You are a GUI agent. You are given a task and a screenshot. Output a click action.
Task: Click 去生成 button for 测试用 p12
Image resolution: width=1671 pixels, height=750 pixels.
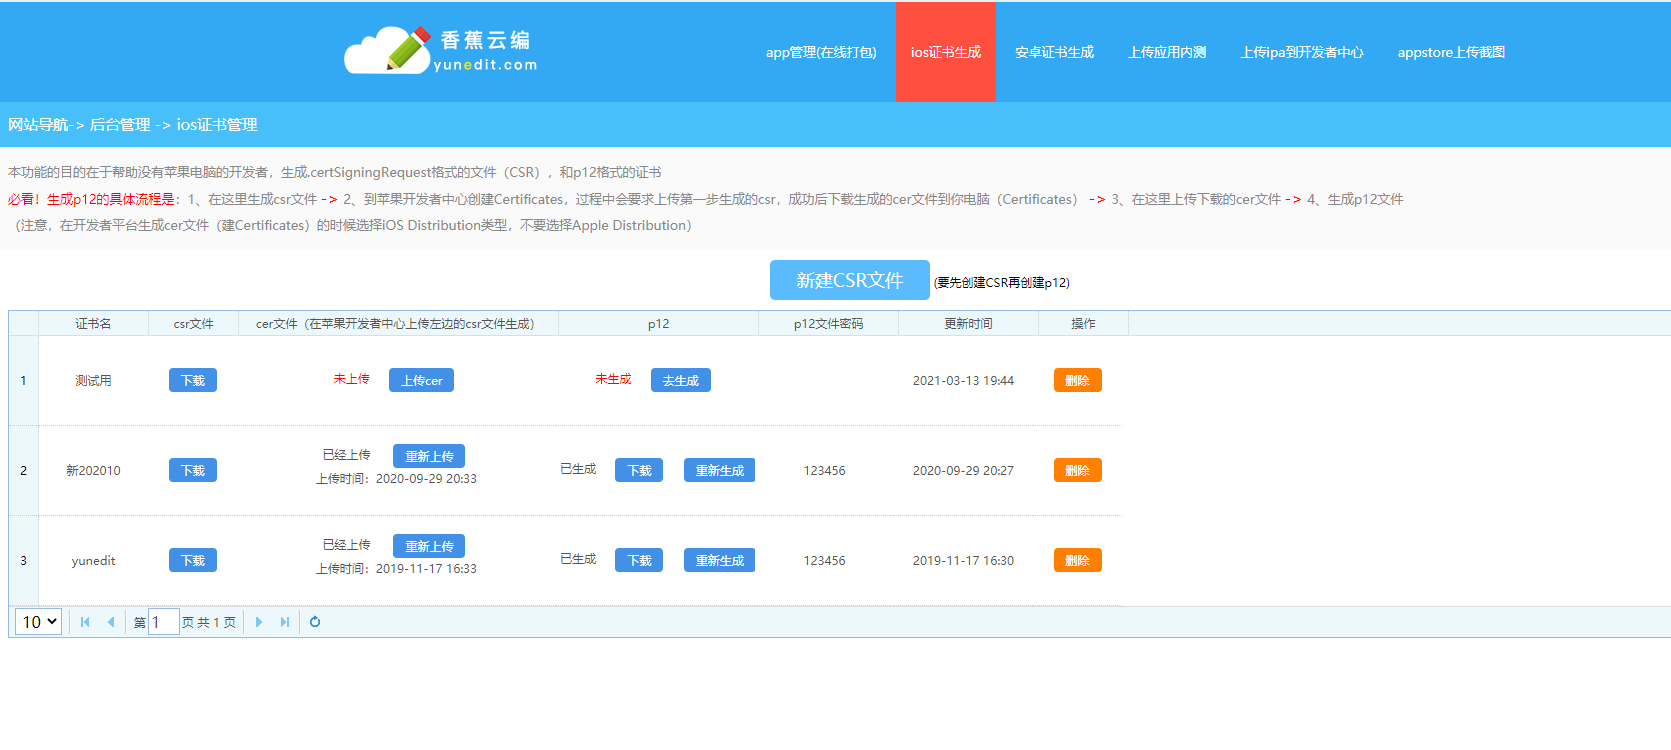coord(680,380)
